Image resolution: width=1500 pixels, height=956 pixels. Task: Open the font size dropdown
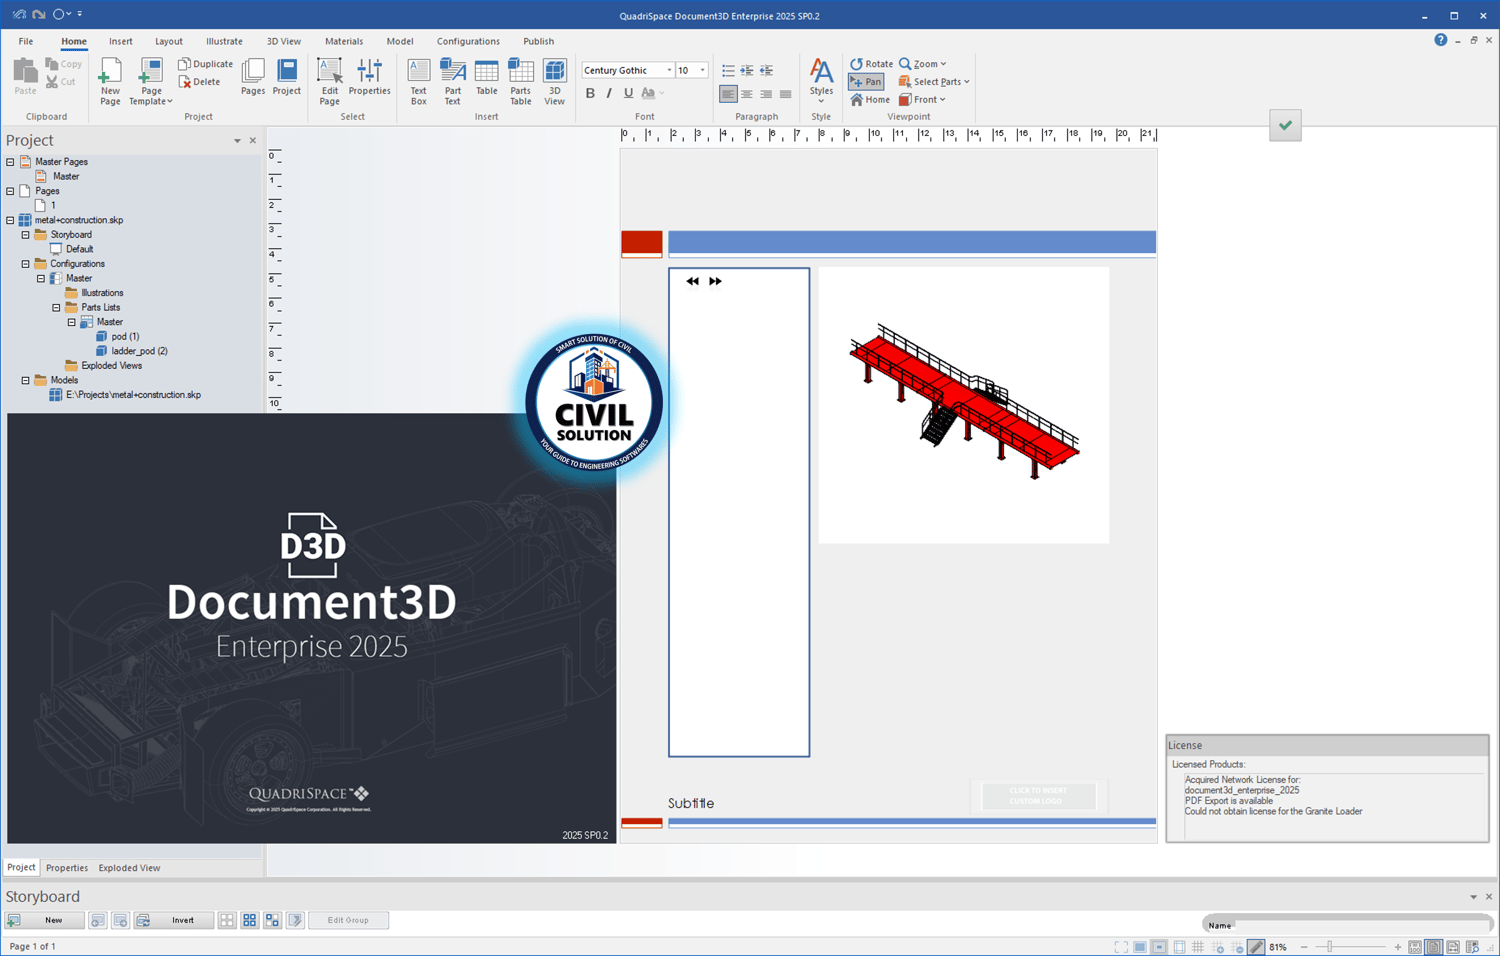click(x=702, y=71)
